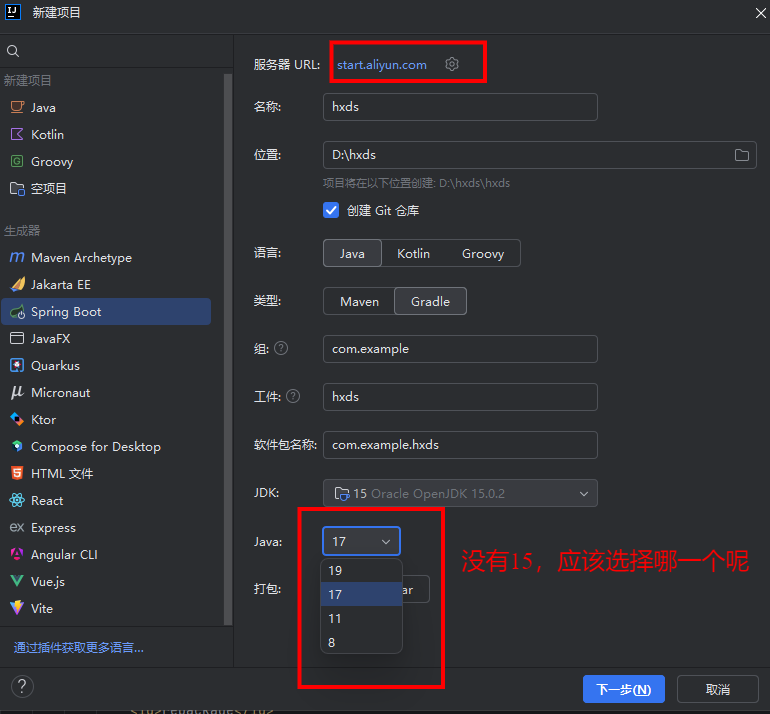Choose Kotlin as the language
Image resolution: width=770 pixels, height=714 pixels.
coord(413,253)
